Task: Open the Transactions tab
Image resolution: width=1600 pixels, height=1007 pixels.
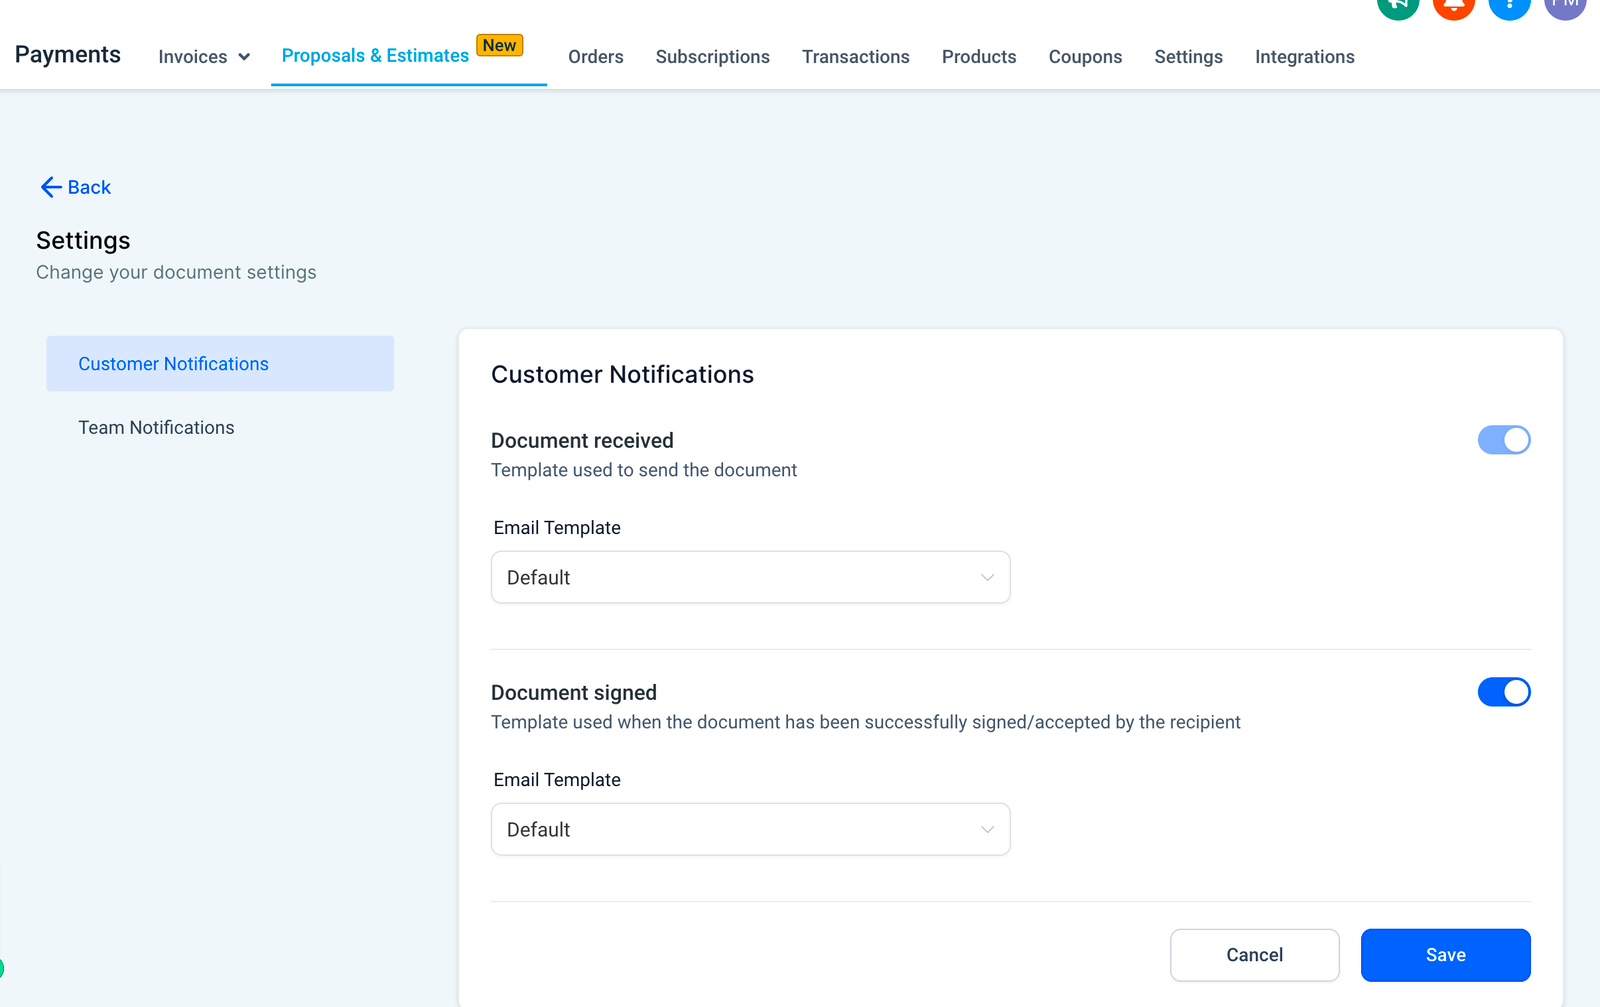Action: [855, 57]
